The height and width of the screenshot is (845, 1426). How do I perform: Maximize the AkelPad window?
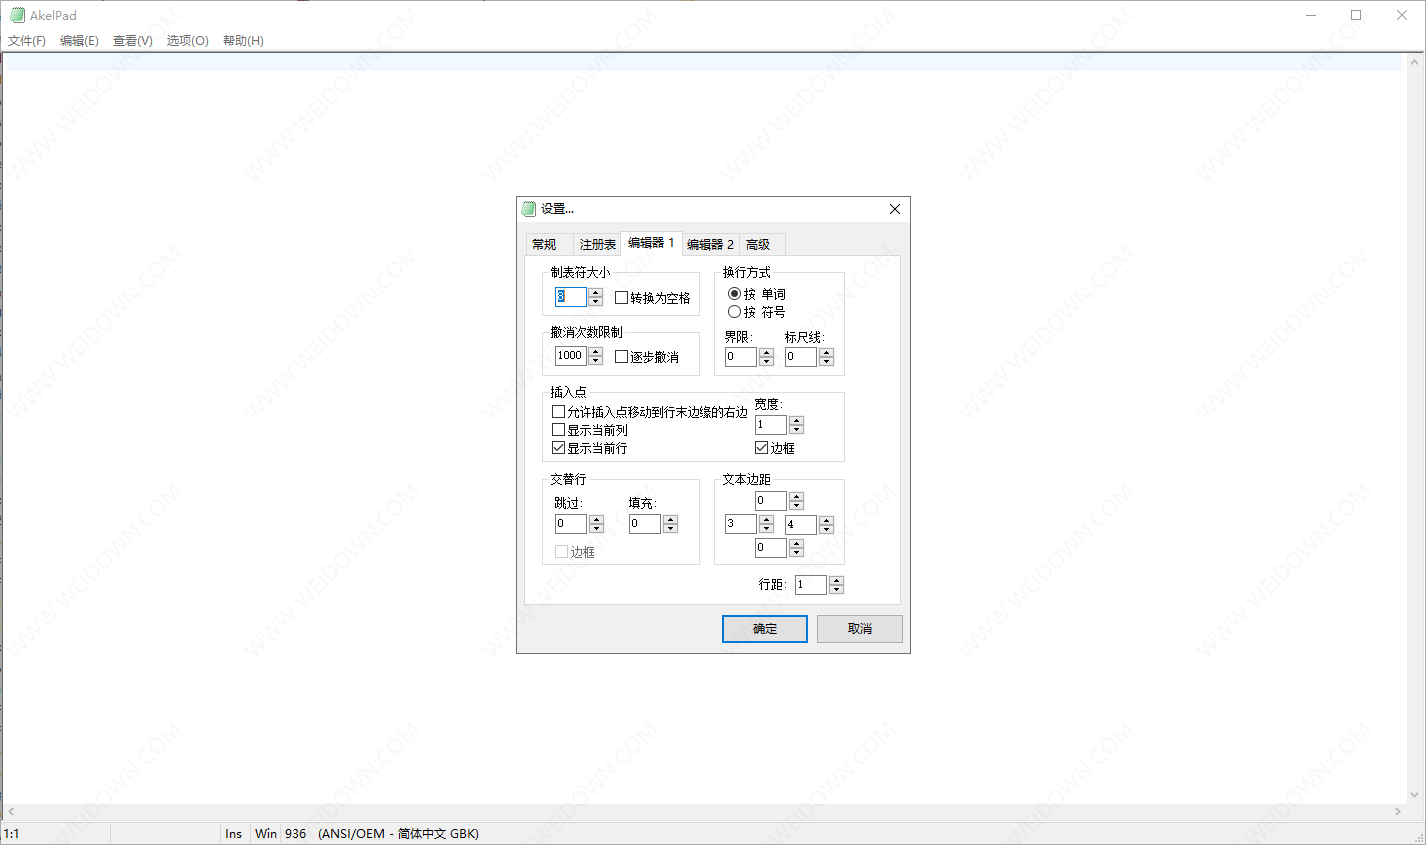point(1356,15)
